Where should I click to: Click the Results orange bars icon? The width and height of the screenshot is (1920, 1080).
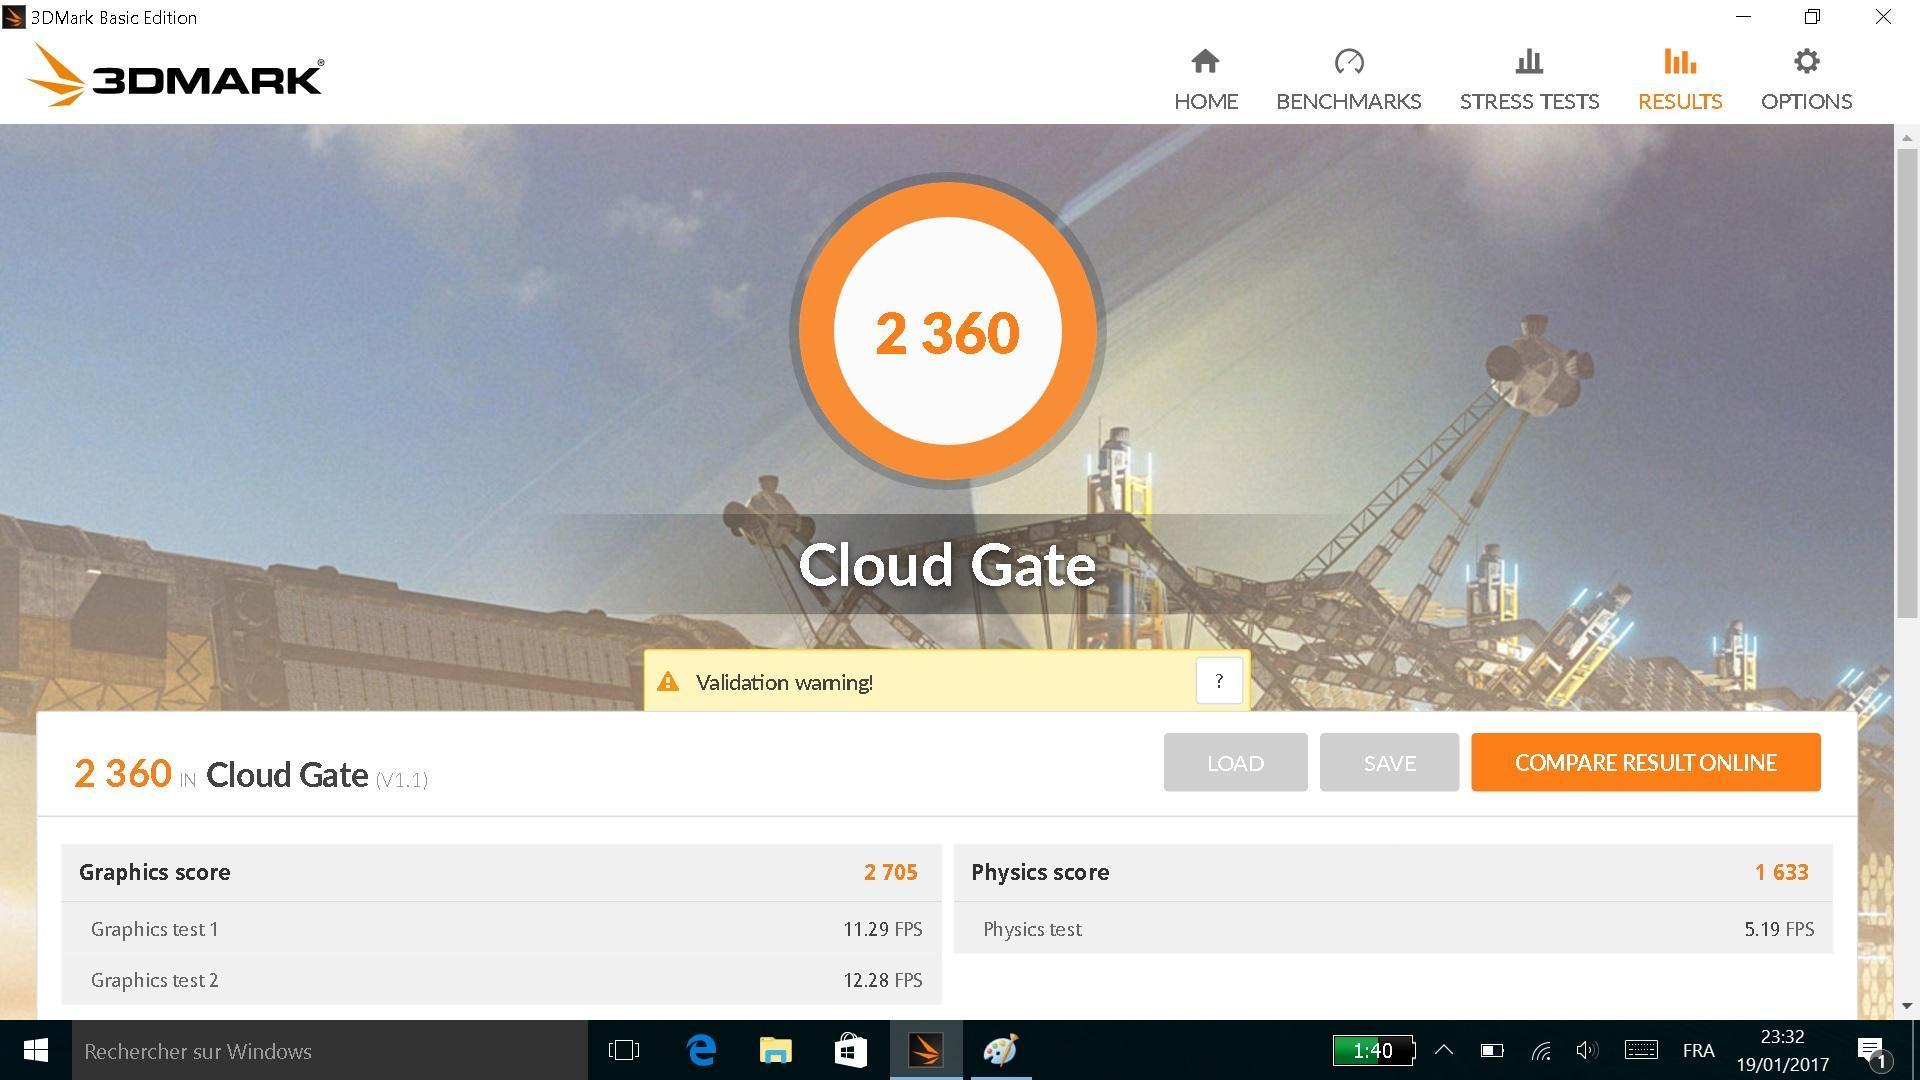[x=1679, y=62]
